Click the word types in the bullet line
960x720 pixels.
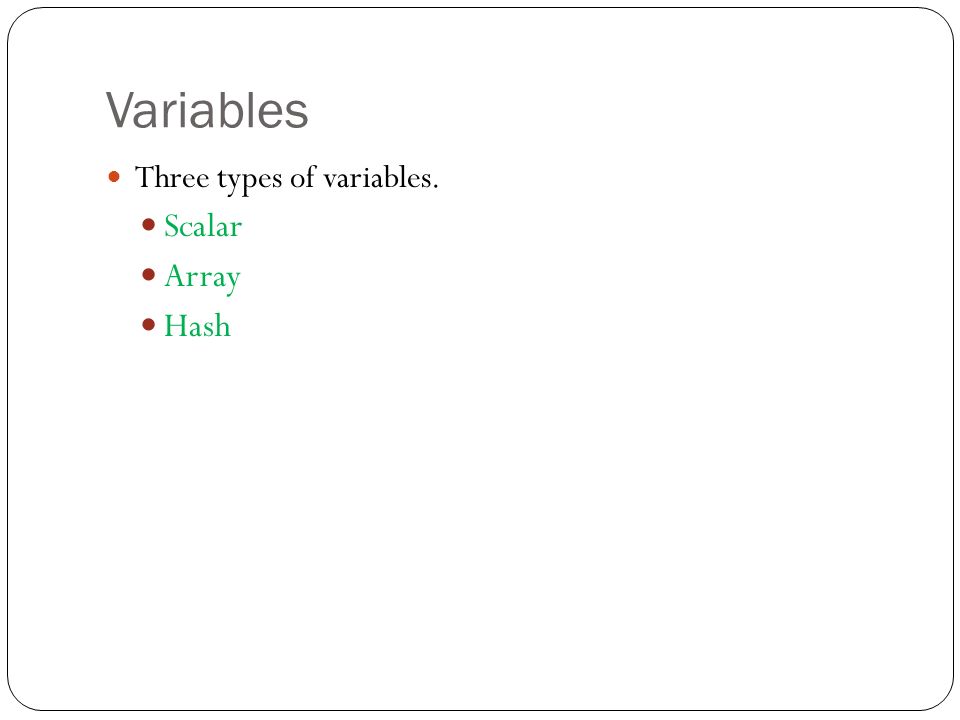(250, 180)
